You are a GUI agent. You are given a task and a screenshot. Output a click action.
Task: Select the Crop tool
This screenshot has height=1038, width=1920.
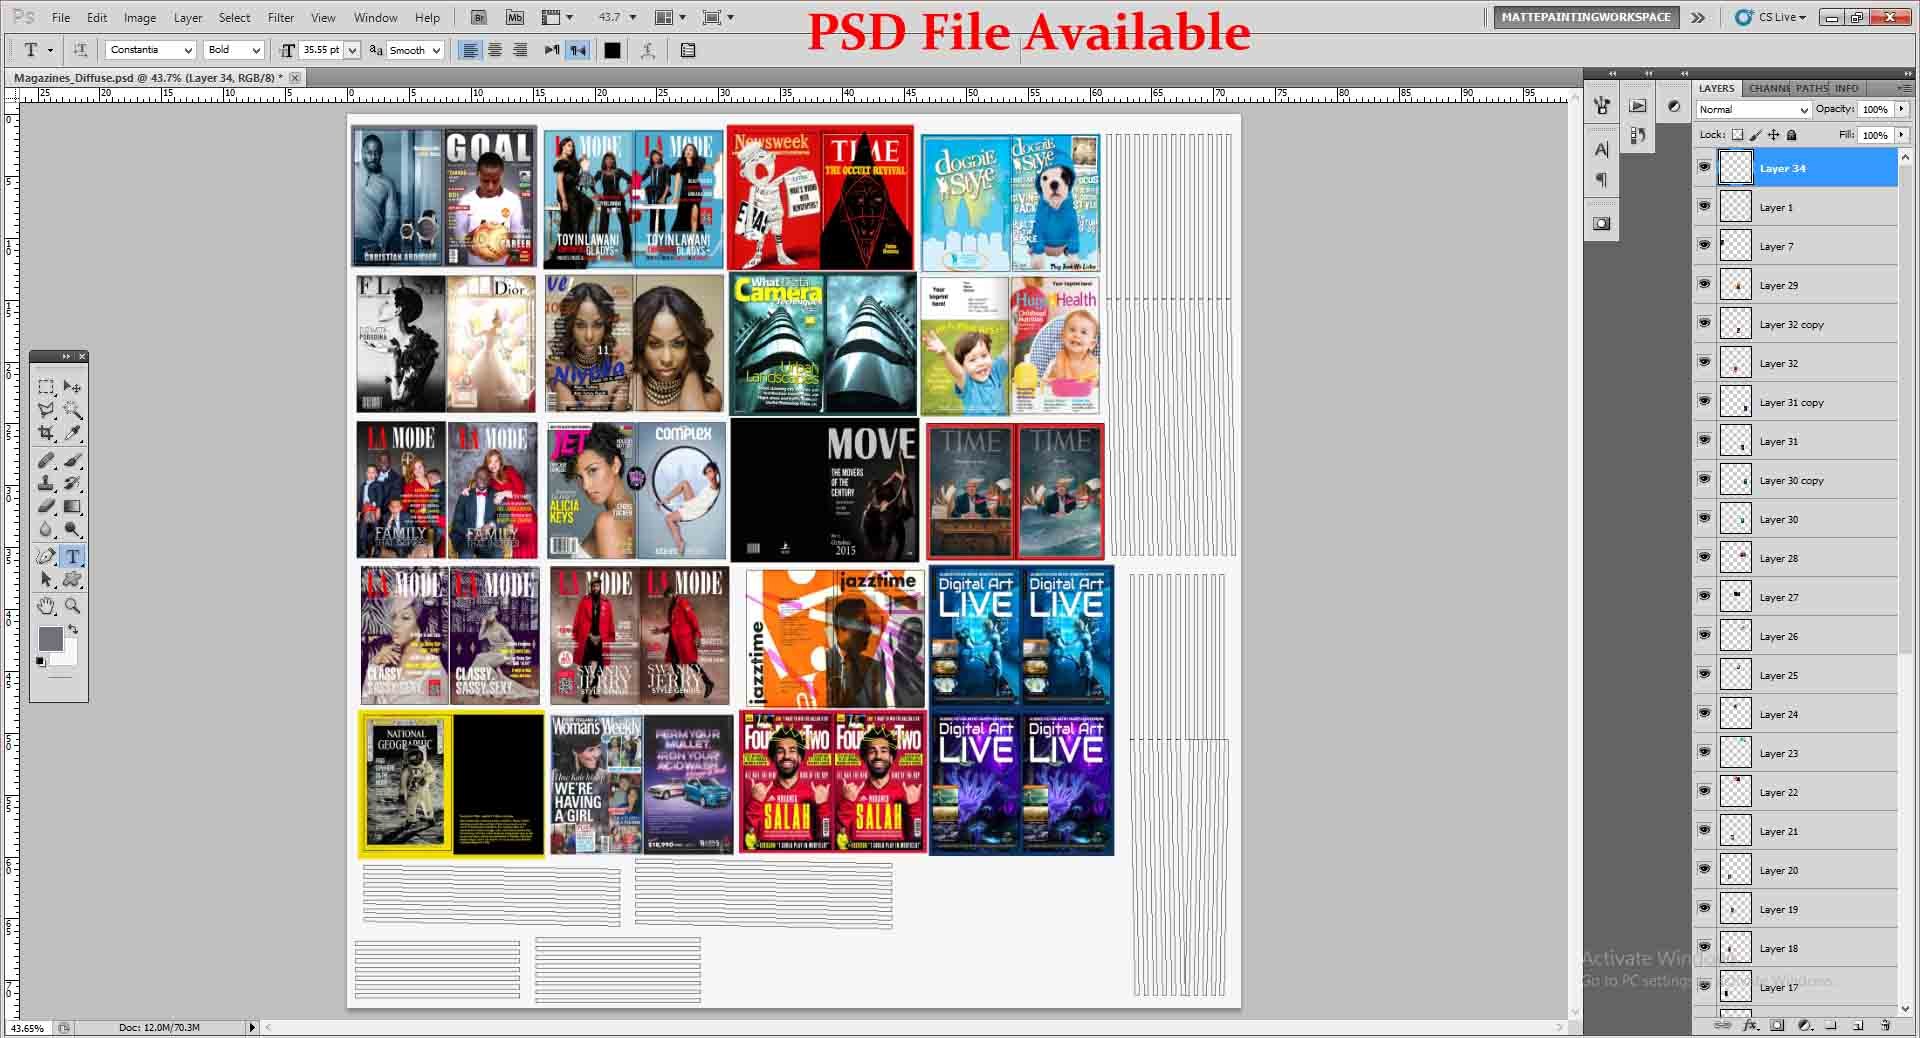(x=46, y=433)
